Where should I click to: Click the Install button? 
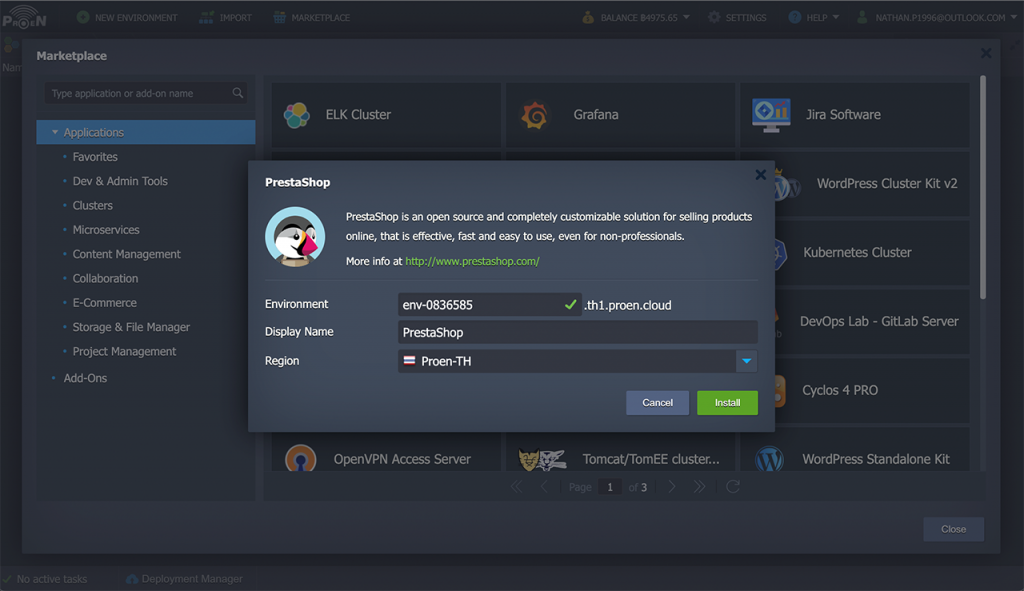[x=727, y=402]
